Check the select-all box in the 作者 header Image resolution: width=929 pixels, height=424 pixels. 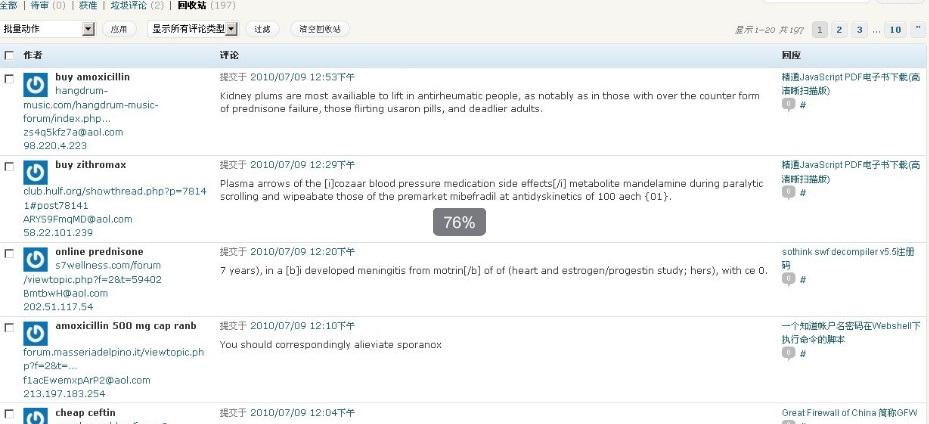pyautogui.click(x=9, y=54)
